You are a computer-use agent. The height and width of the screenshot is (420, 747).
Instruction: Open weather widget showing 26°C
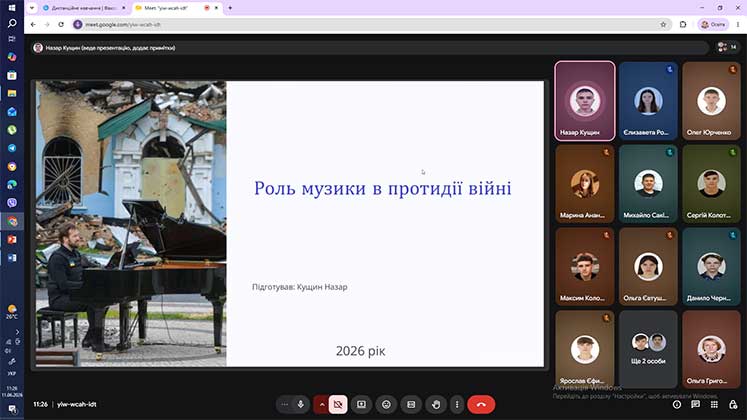(12, 312)
